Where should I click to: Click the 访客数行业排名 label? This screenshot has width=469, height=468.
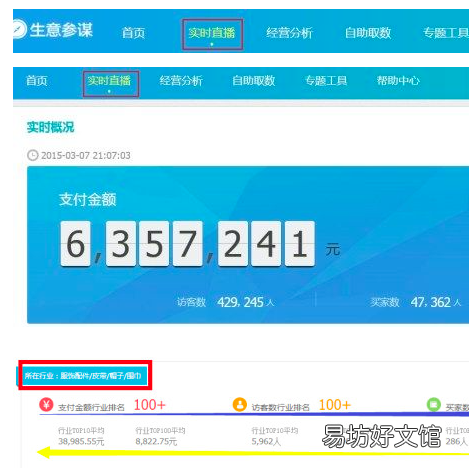281,407
